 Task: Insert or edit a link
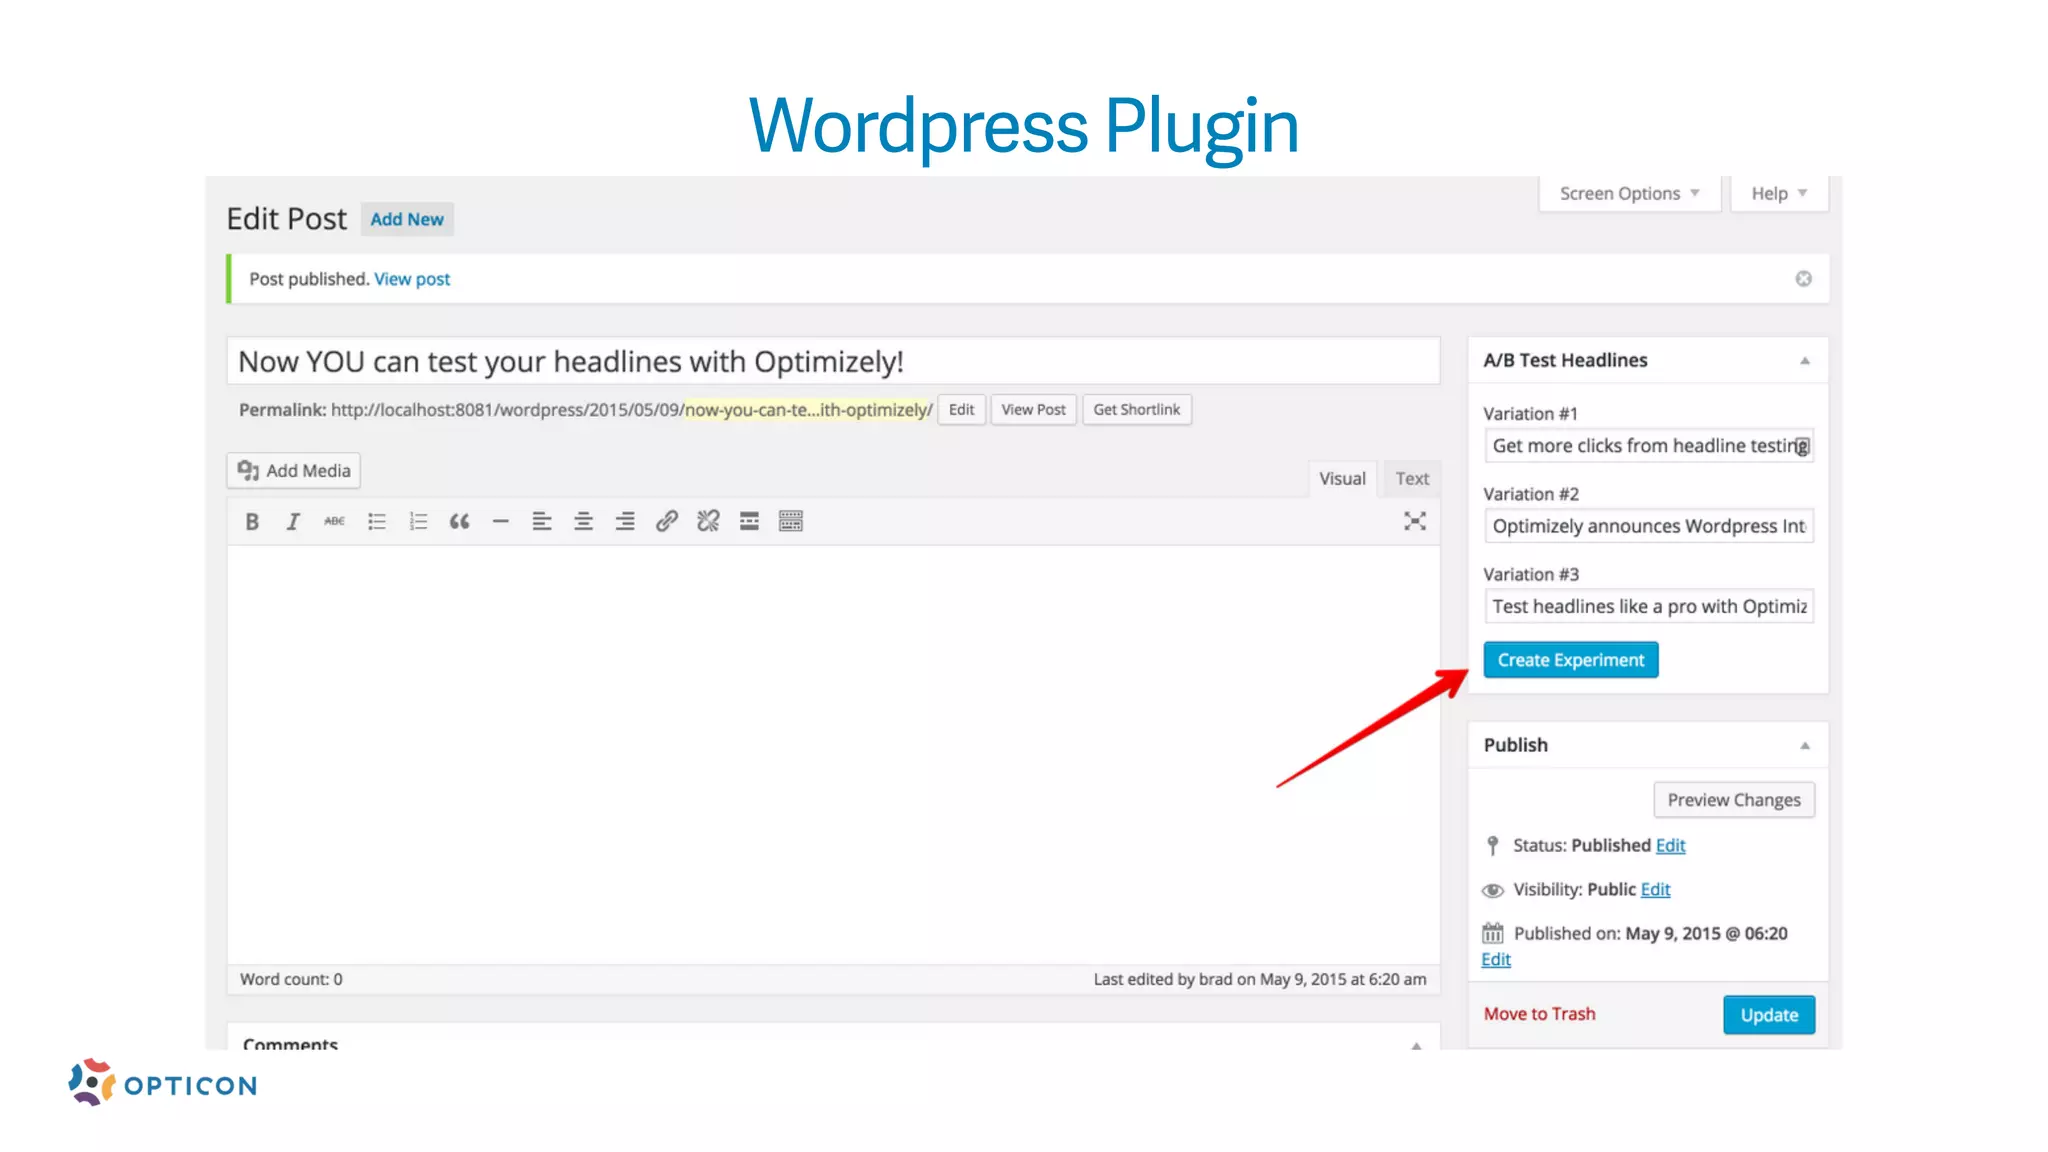(x=666, y=521)
